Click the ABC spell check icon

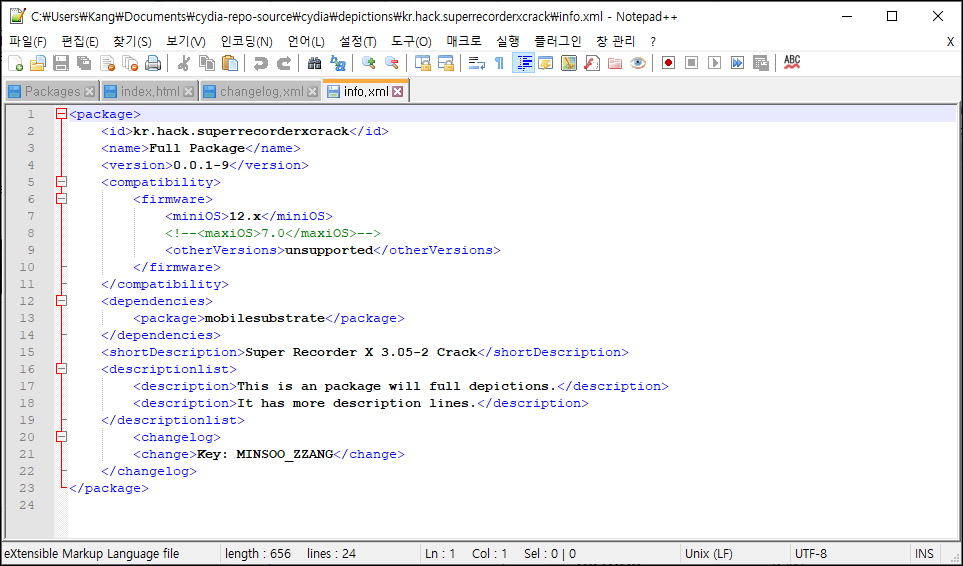pyautogui.click(x=792, y=63)
